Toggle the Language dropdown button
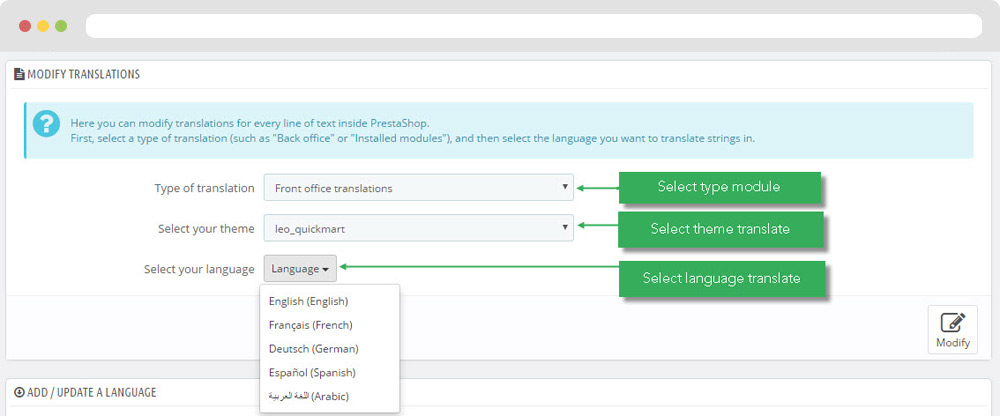Screen dimensions: 1000x416 [300, 269]
